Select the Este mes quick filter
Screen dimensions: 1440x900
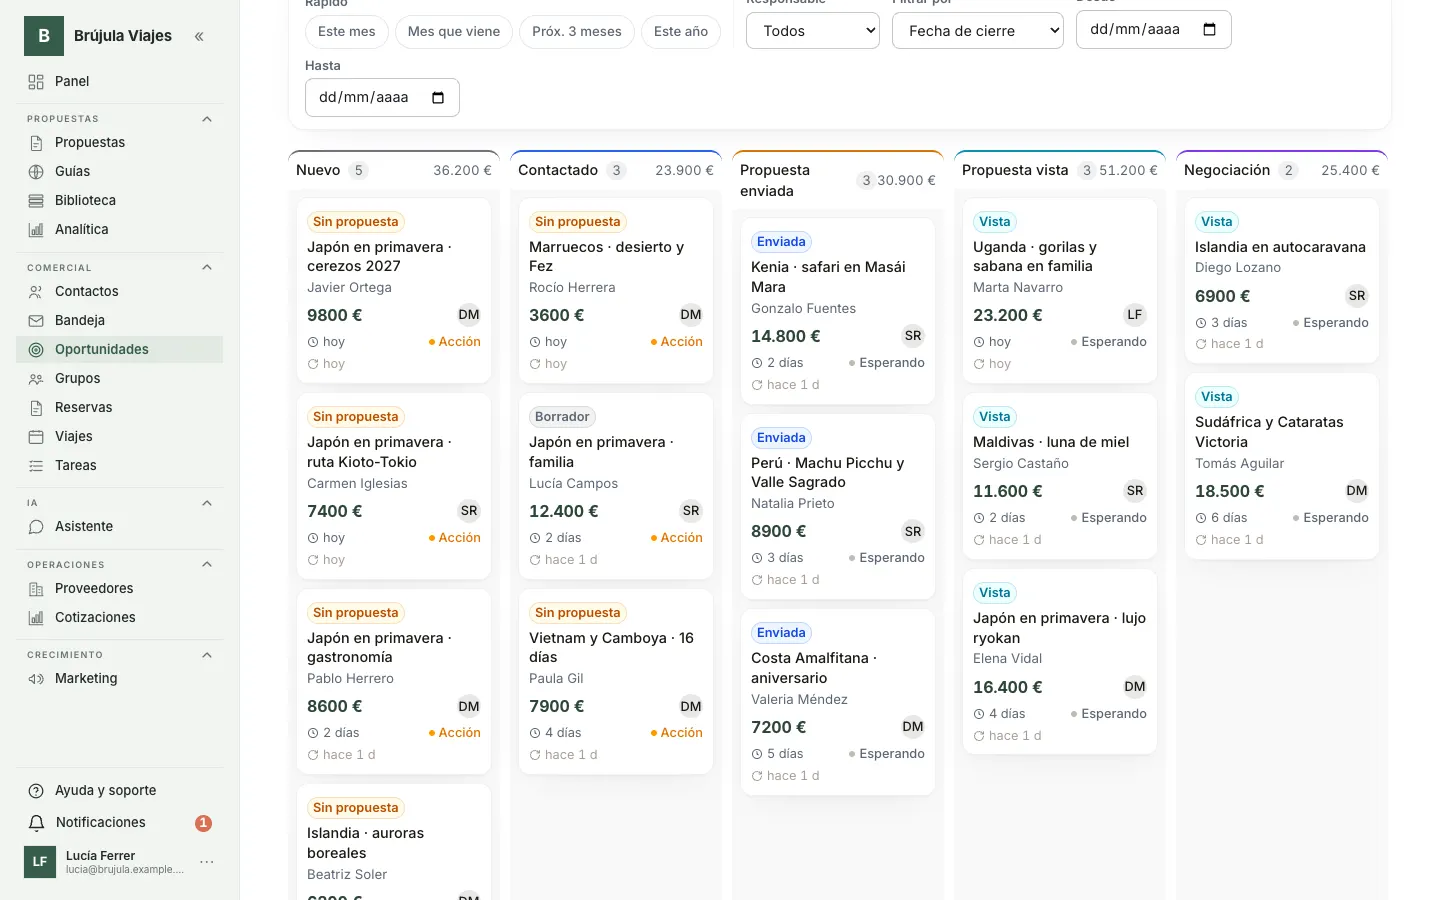(347, 32)
